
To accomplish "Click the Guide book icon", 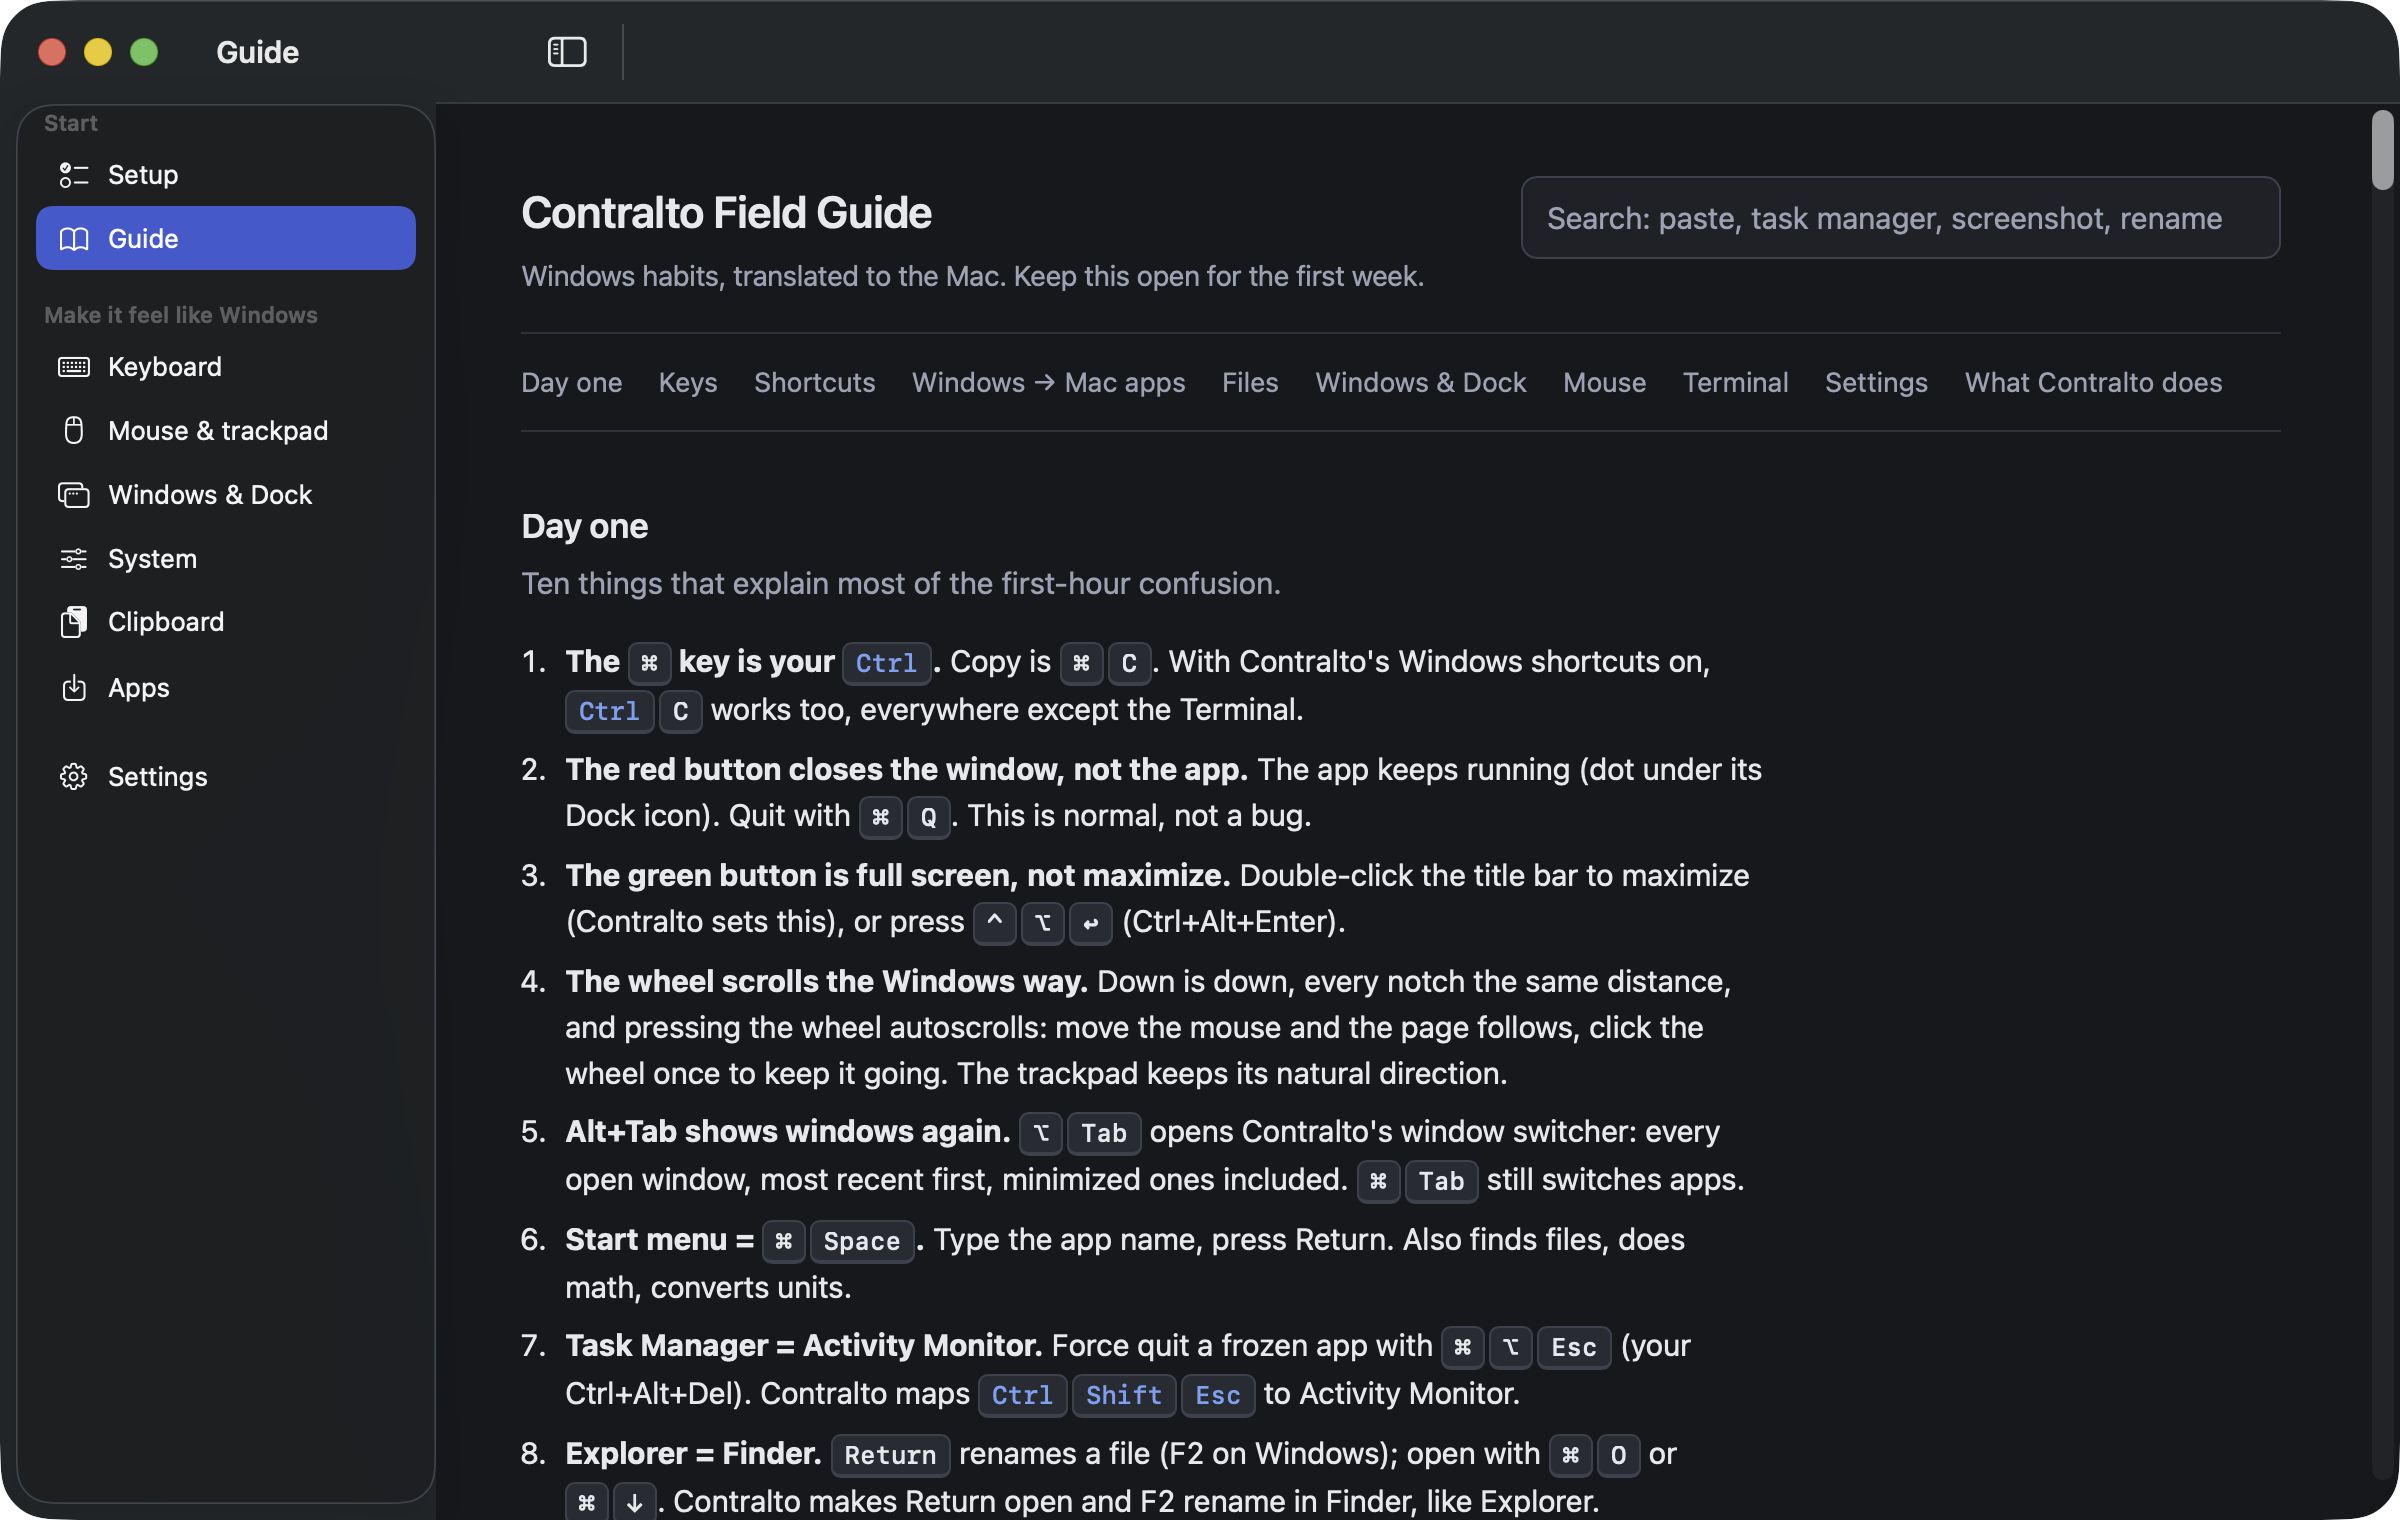I will (x=74, y=239).
